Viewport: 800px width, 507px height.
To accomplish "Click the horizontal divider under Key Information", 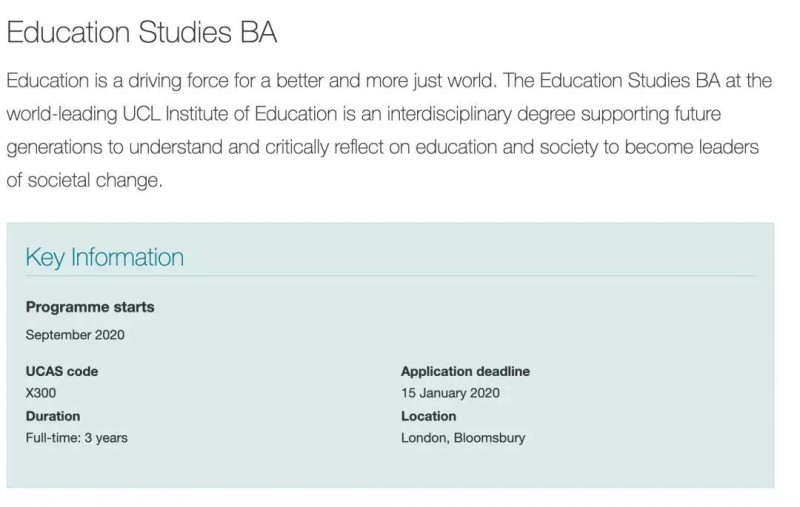I will point(390,276).
